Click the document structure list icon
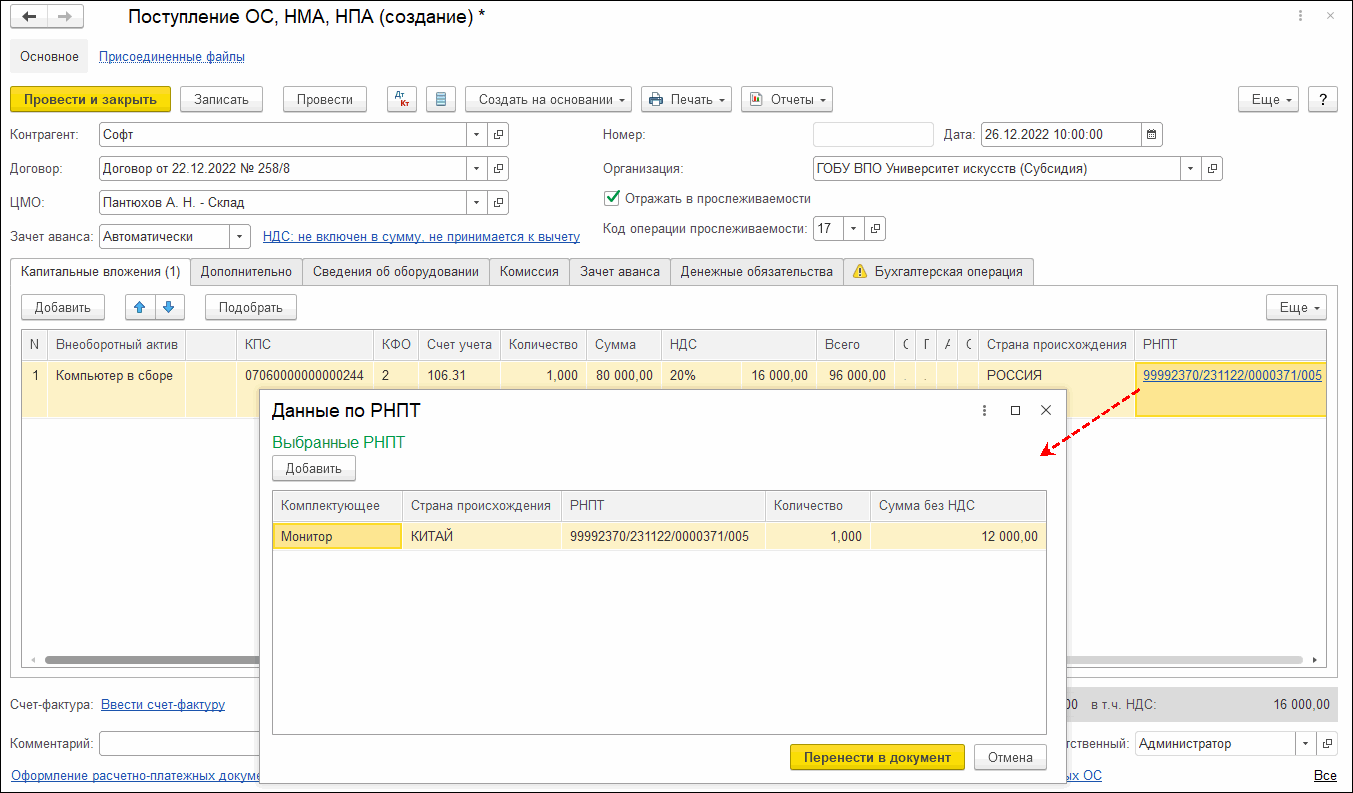The image size is (1353, 793). pyautogui.click(x=442, y=99)
